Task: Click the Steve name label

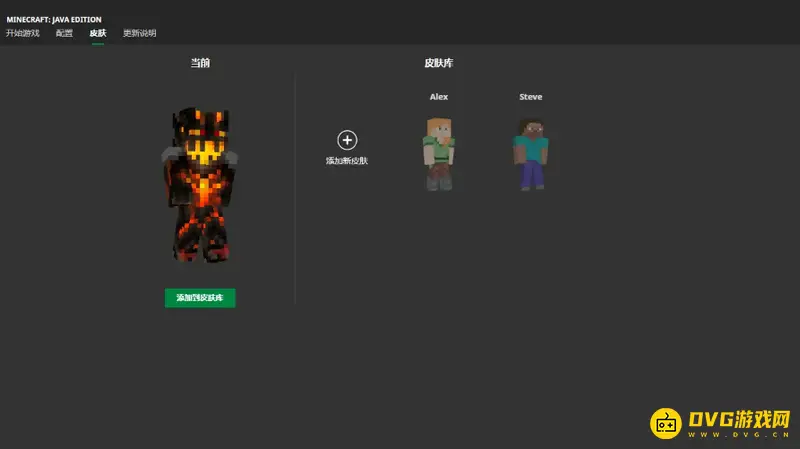Action: tap(530, 97)
